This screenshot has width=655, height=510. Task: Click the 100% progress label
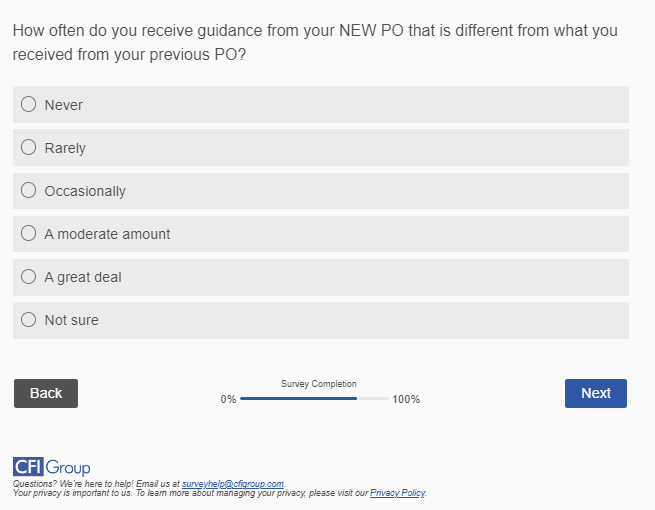406,399
